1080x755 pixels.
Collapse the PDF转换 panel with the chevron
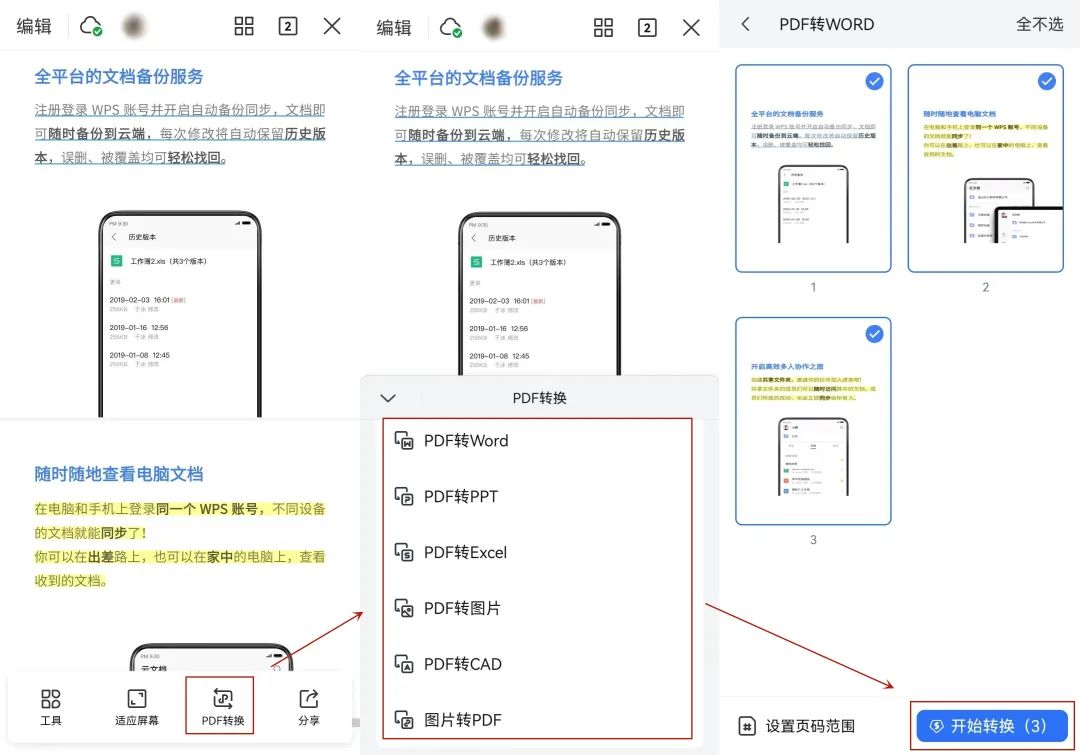388,398
